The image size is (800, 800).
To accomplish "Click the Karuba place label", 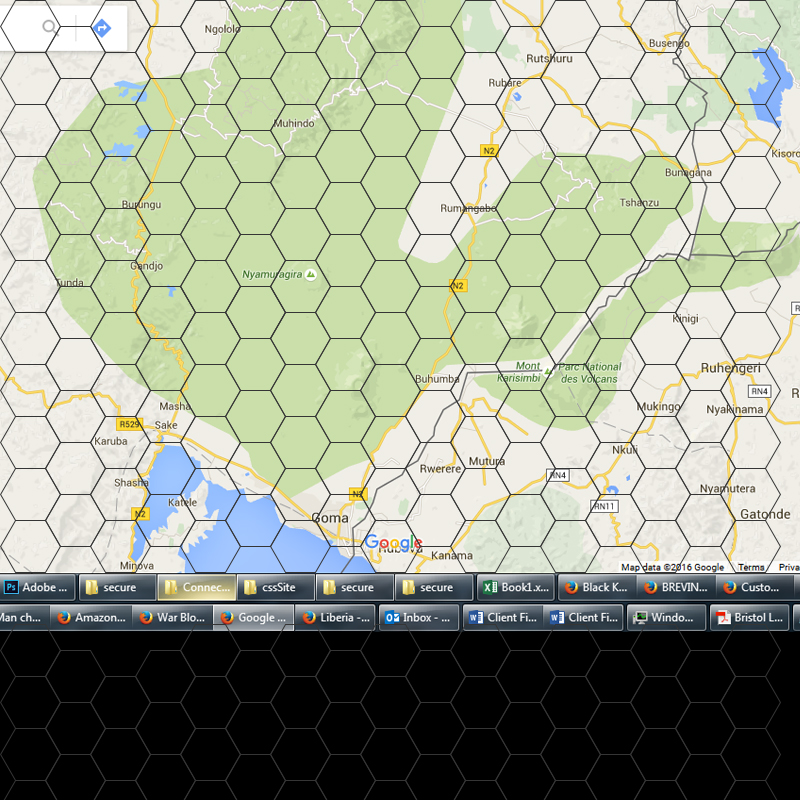I will tap(111, 441).
